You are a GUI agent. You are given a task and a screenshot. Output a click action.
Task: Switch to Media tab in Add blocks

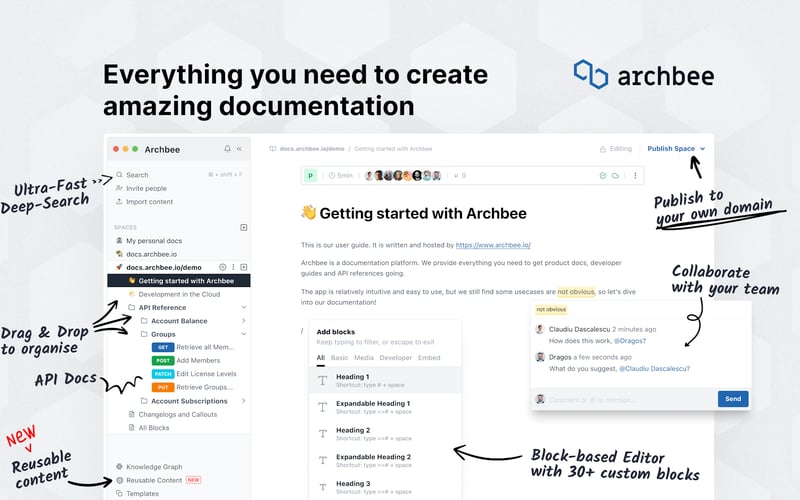364,358
